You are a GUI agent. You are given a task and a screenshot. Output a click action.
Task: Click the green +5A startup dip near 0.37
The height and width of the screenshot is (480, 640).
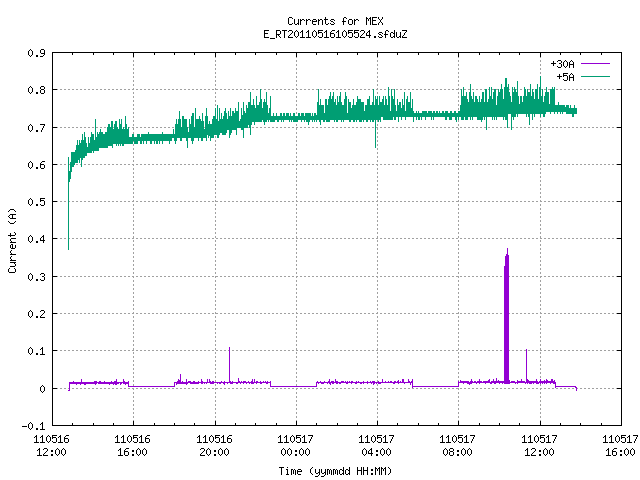68,216
